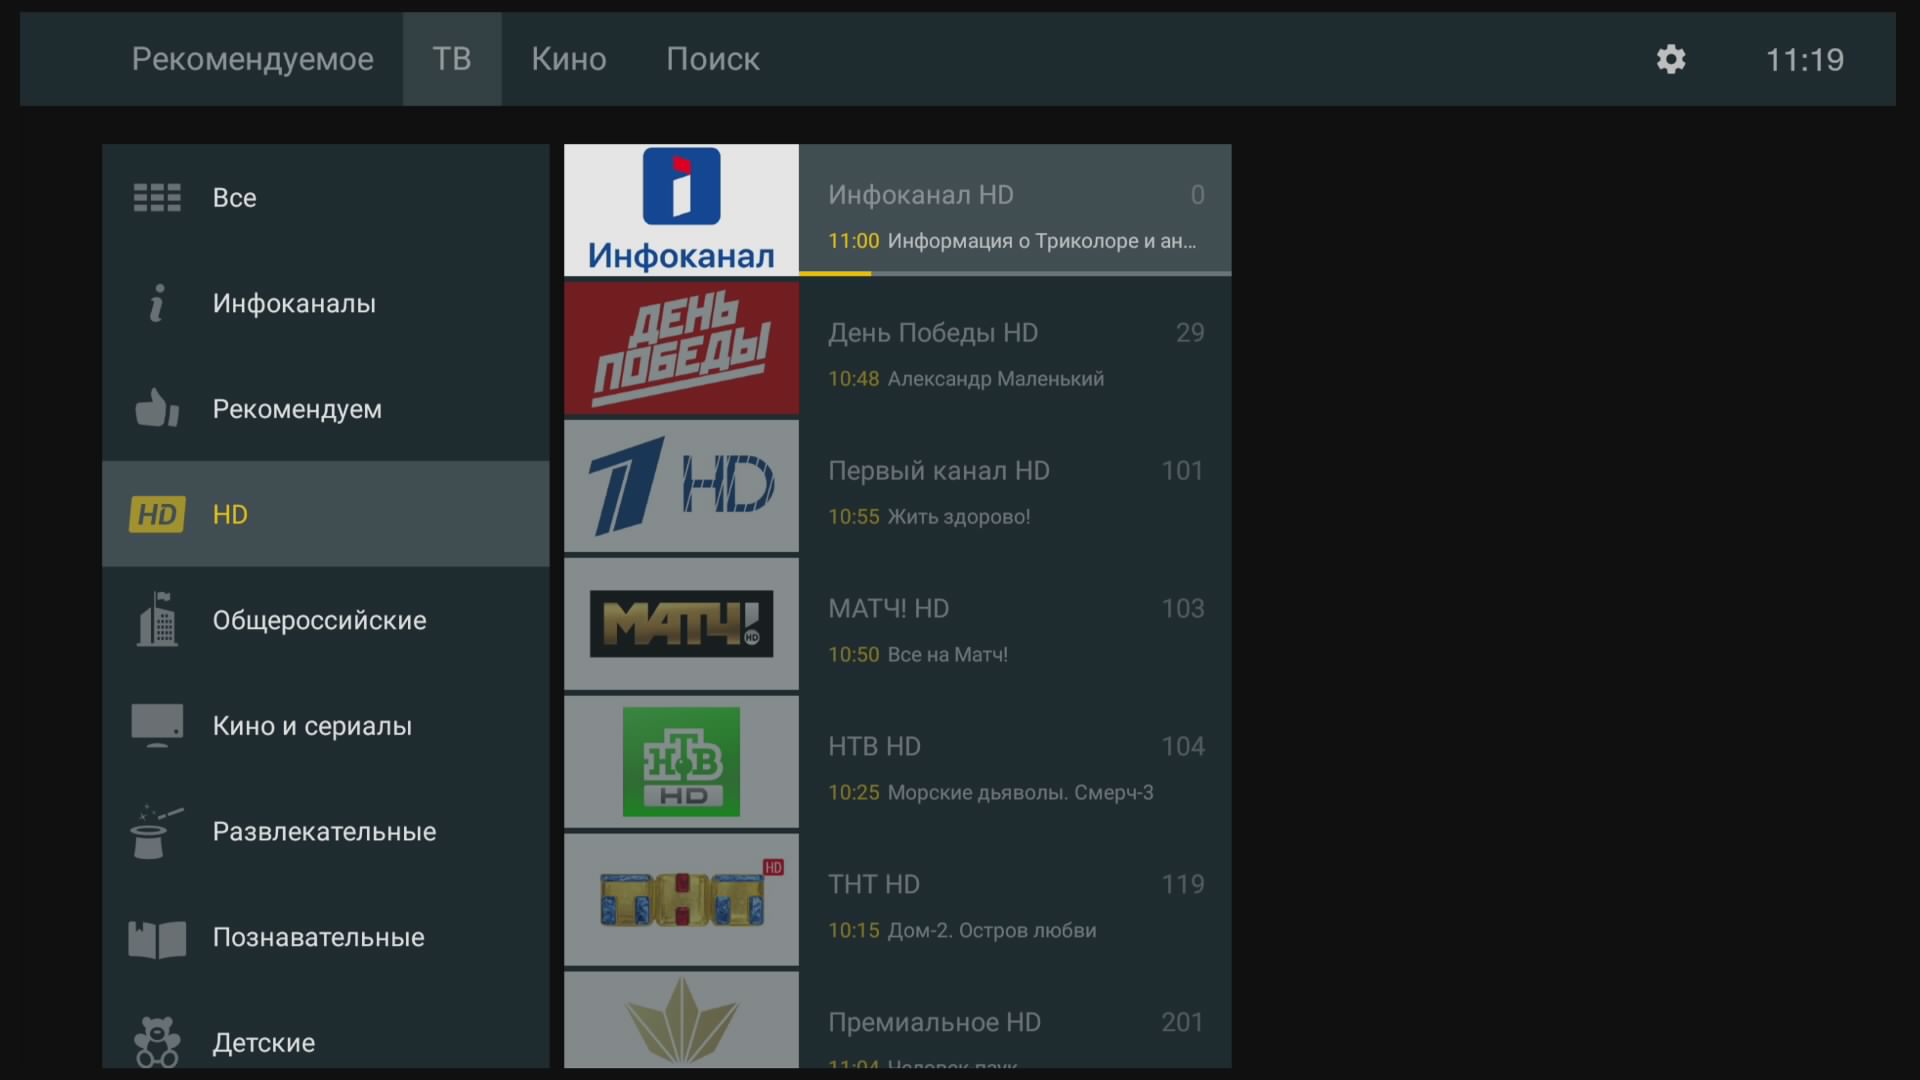Open the ТНТ HD logo thumbnail
Viewport: 1920px width, 1080px height.
(x=681, y=900)
